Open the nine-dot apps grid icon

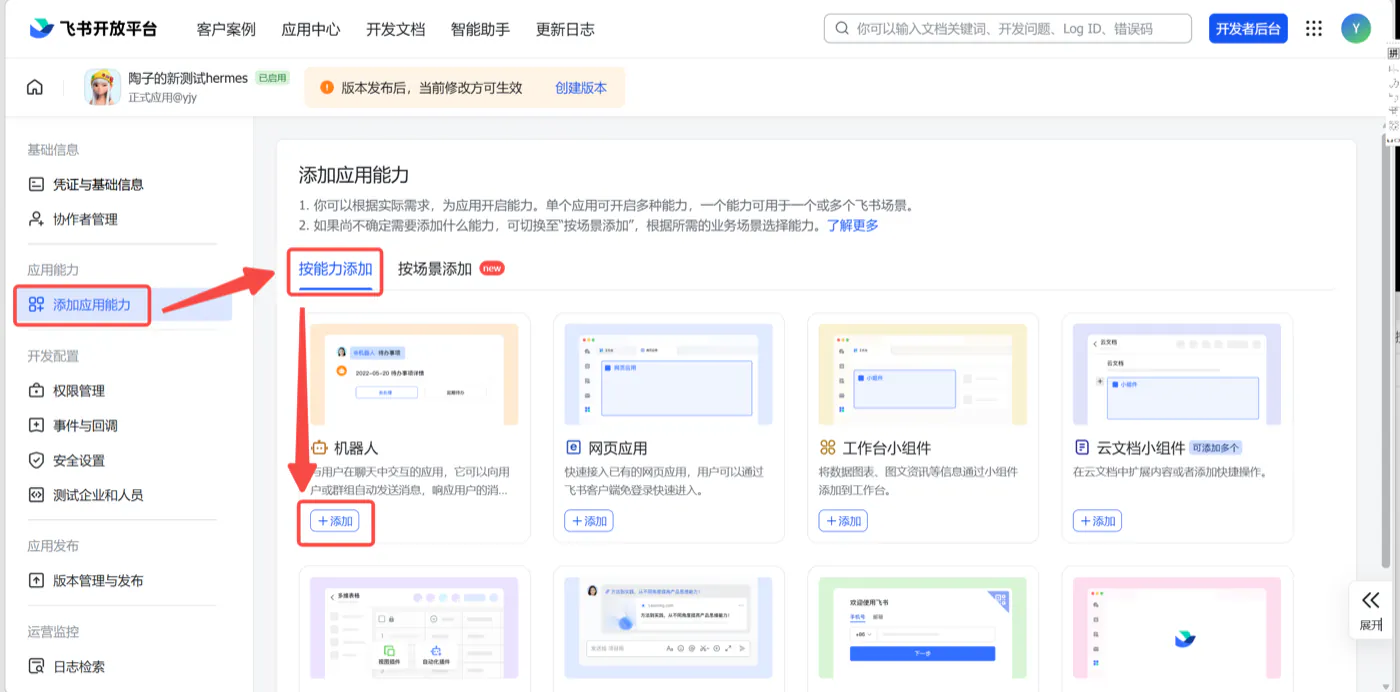point(1314,28)
